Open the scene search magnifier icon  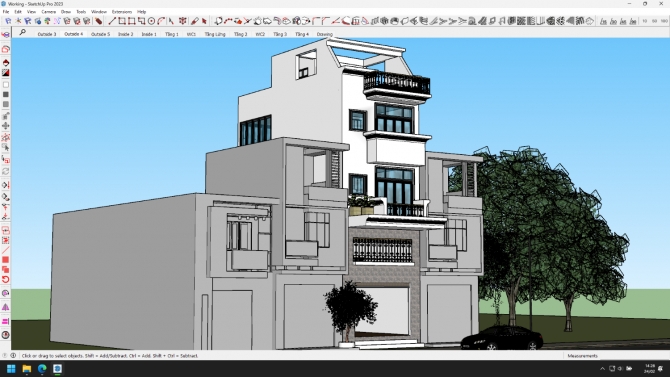click(x=22, y=32)
